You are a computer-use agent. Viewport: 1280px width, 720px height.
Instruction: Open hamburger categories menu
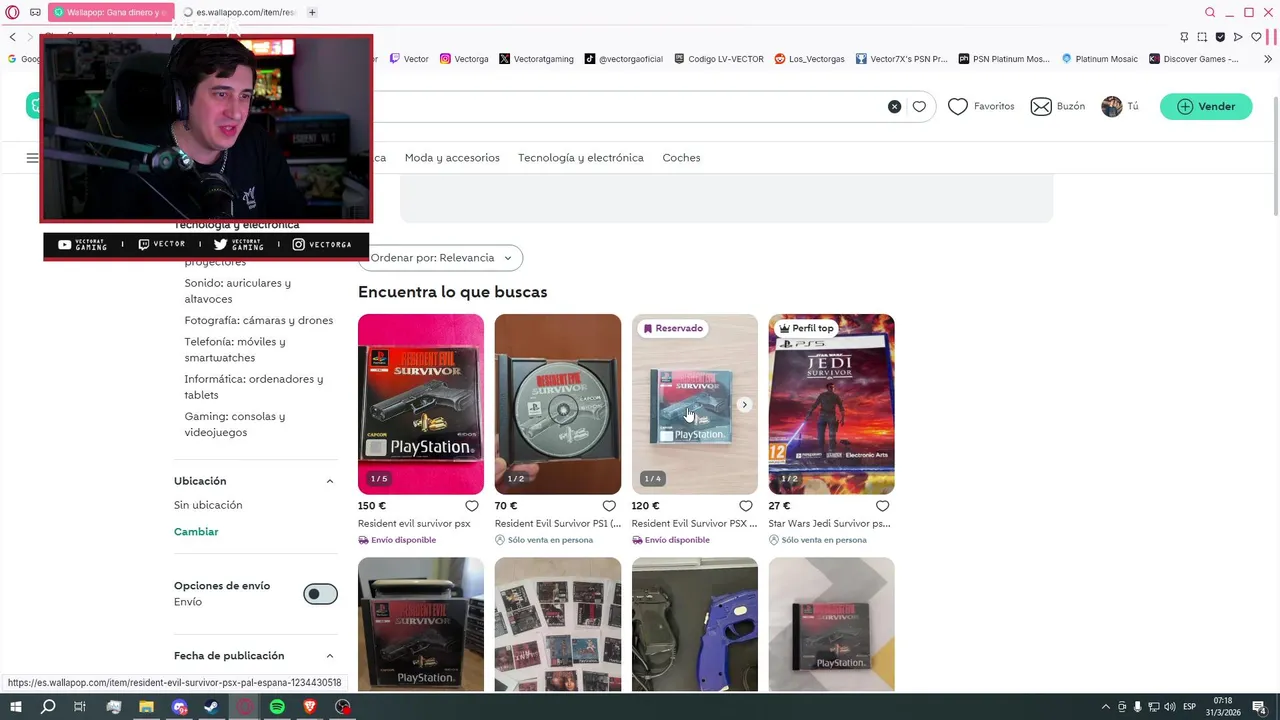point(32,158)
